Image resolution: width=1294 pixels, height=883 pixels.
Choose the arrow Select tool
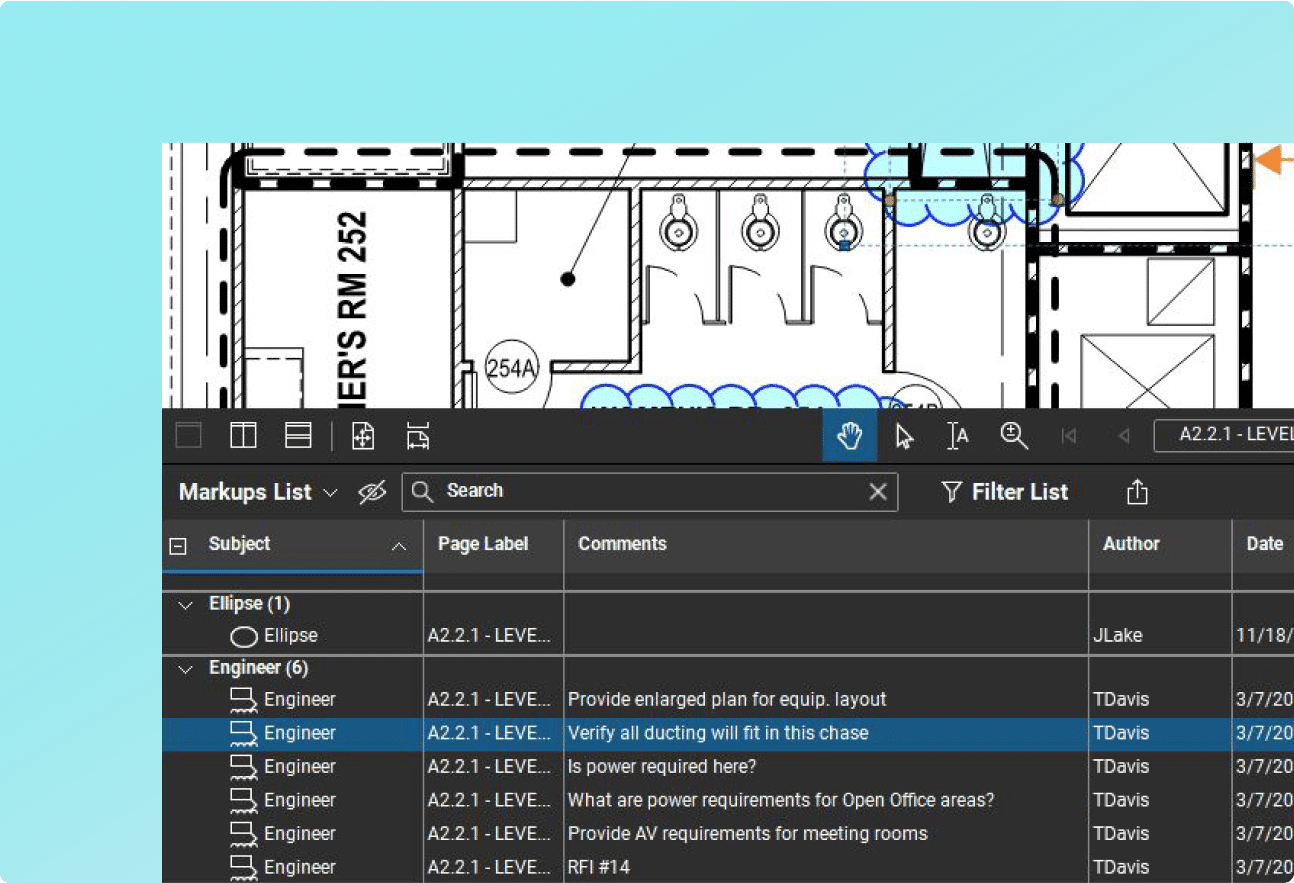904,437
